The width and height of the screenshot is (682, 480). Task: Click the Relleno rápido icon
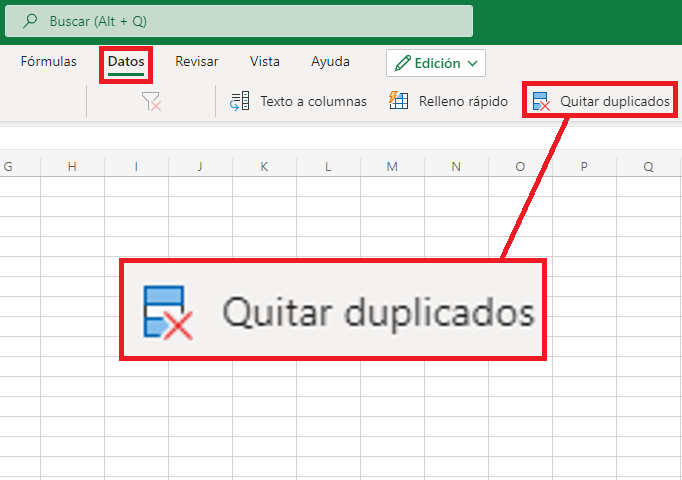tap(398, 101)
